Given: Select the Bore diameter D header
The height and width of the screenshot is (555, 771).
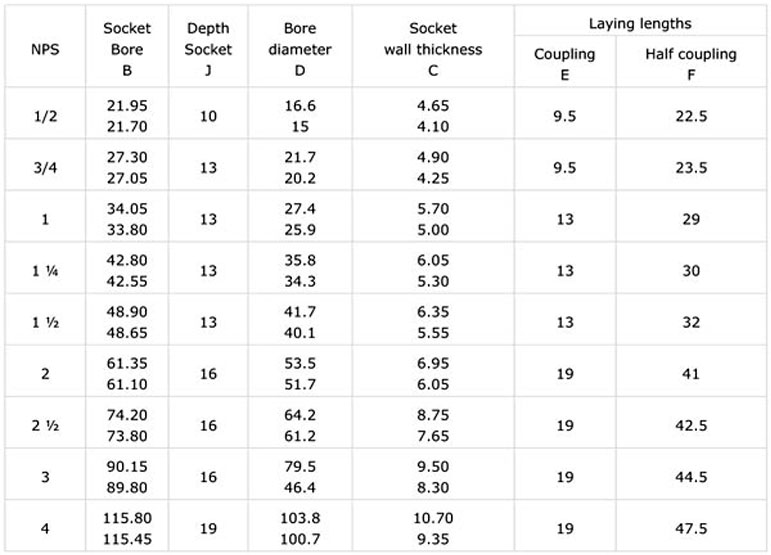Looking at the screenshot, I should click(300, 49).
